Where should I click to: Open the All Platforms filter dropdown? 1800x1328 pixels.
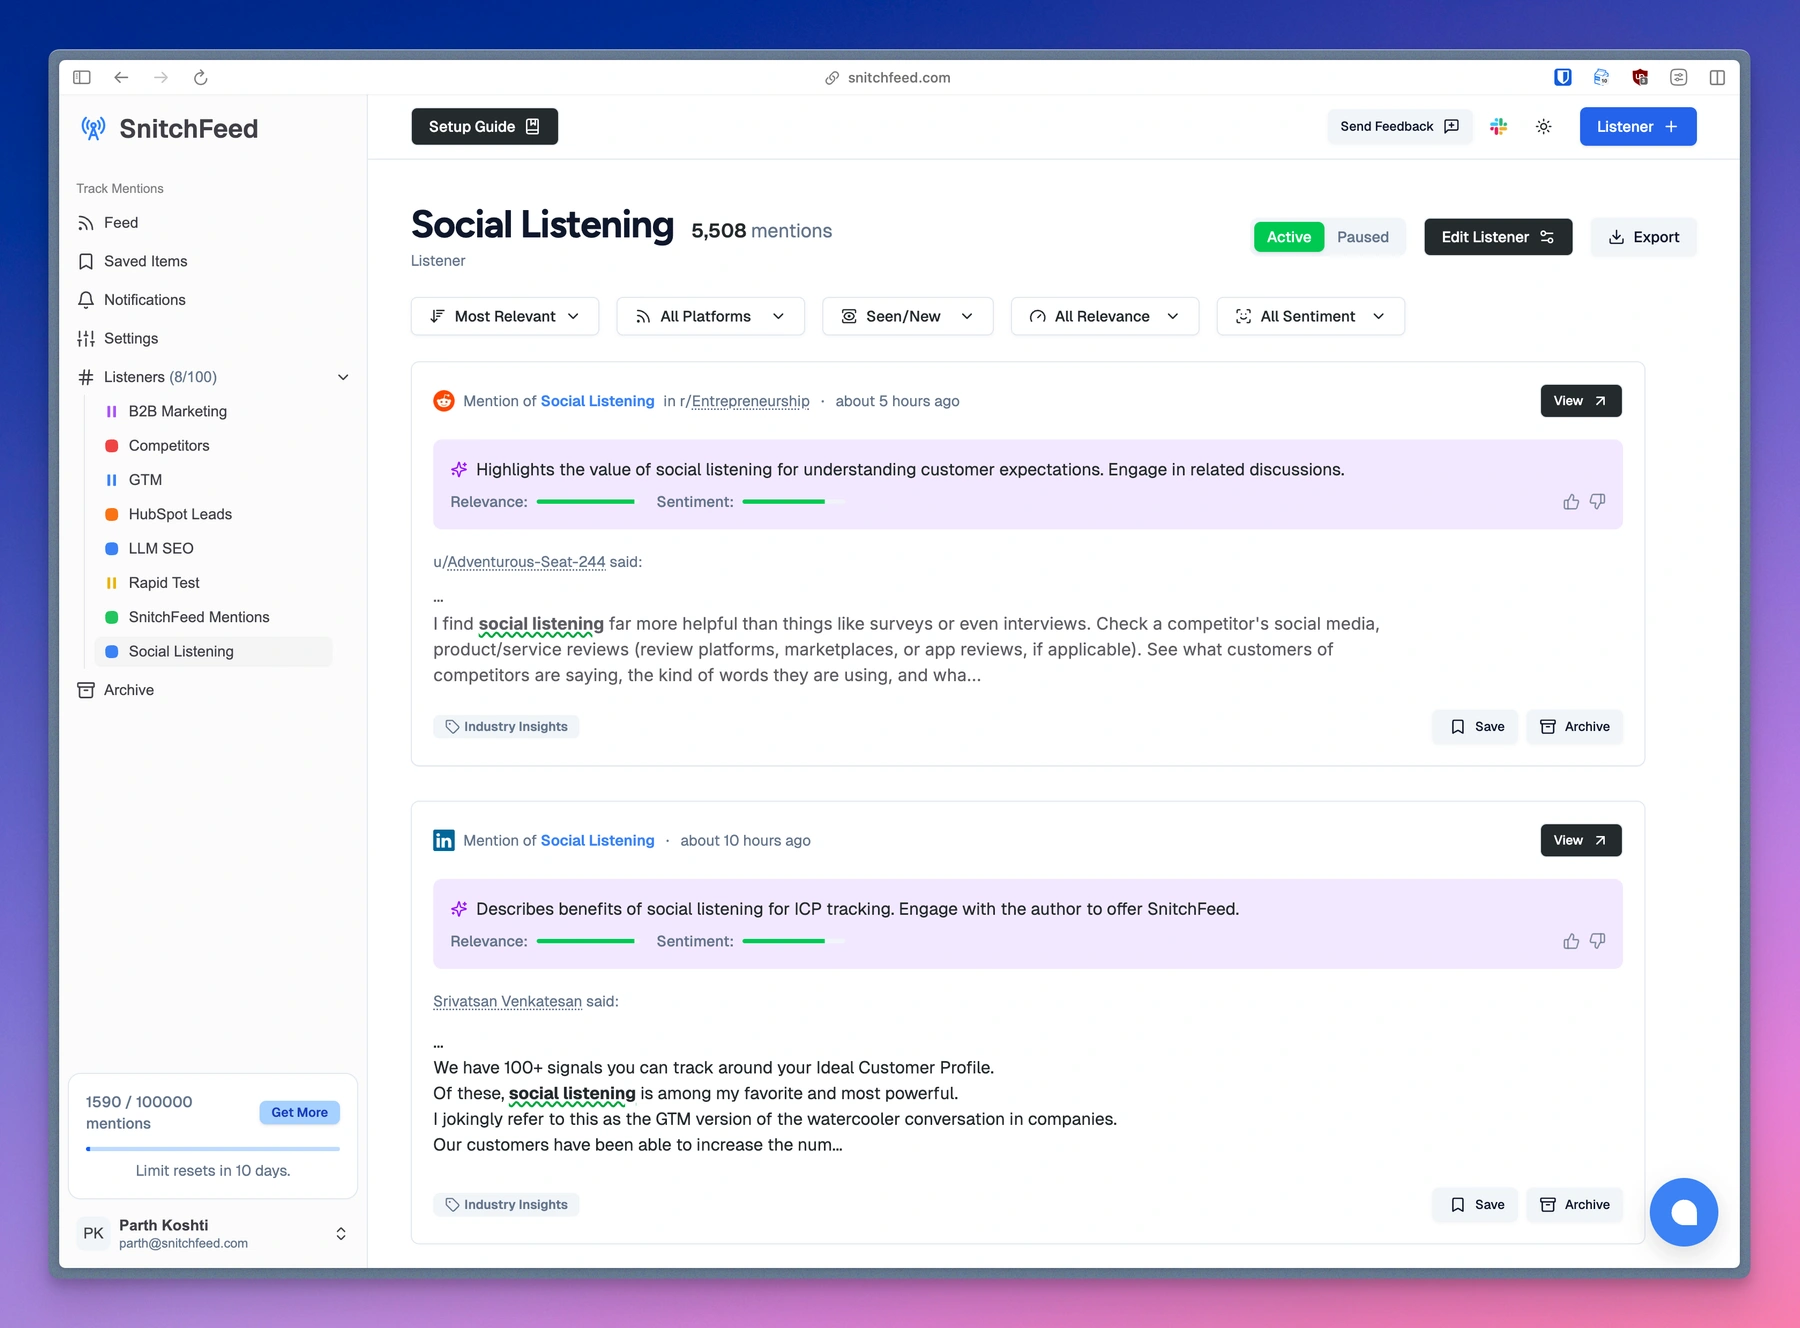711,316
